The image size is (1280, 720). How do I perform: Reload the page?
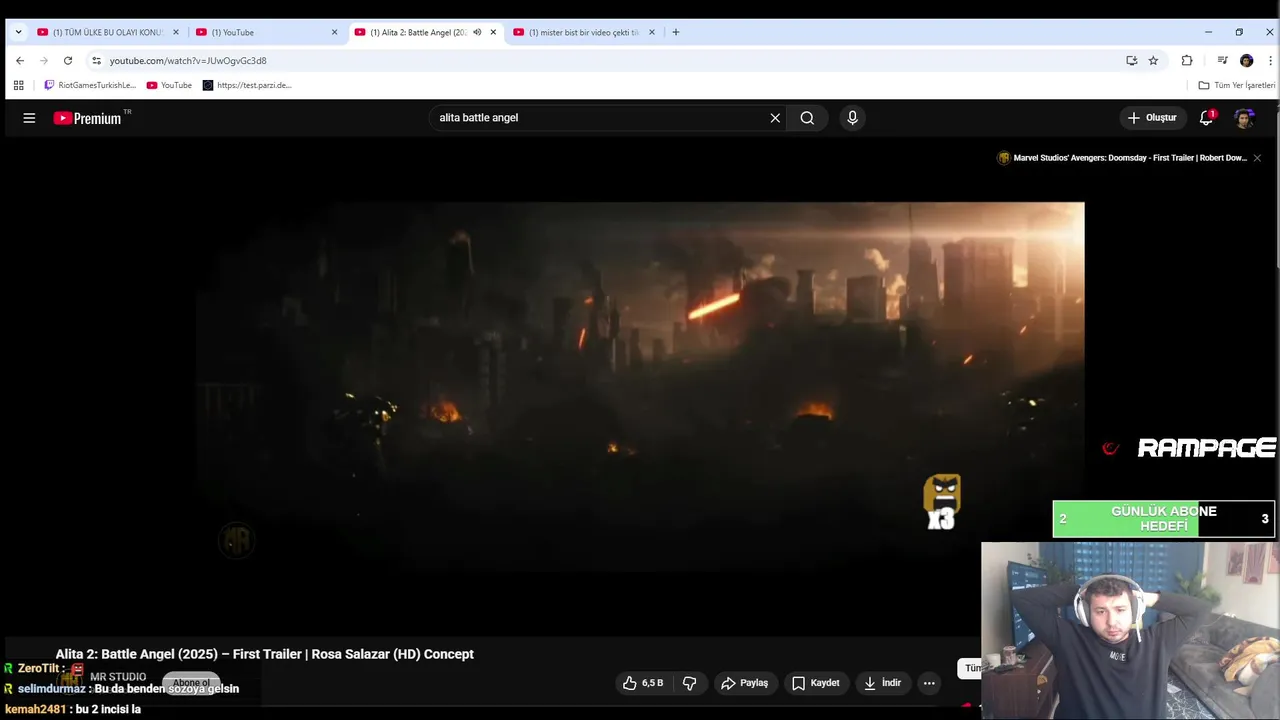pos(68,60)
